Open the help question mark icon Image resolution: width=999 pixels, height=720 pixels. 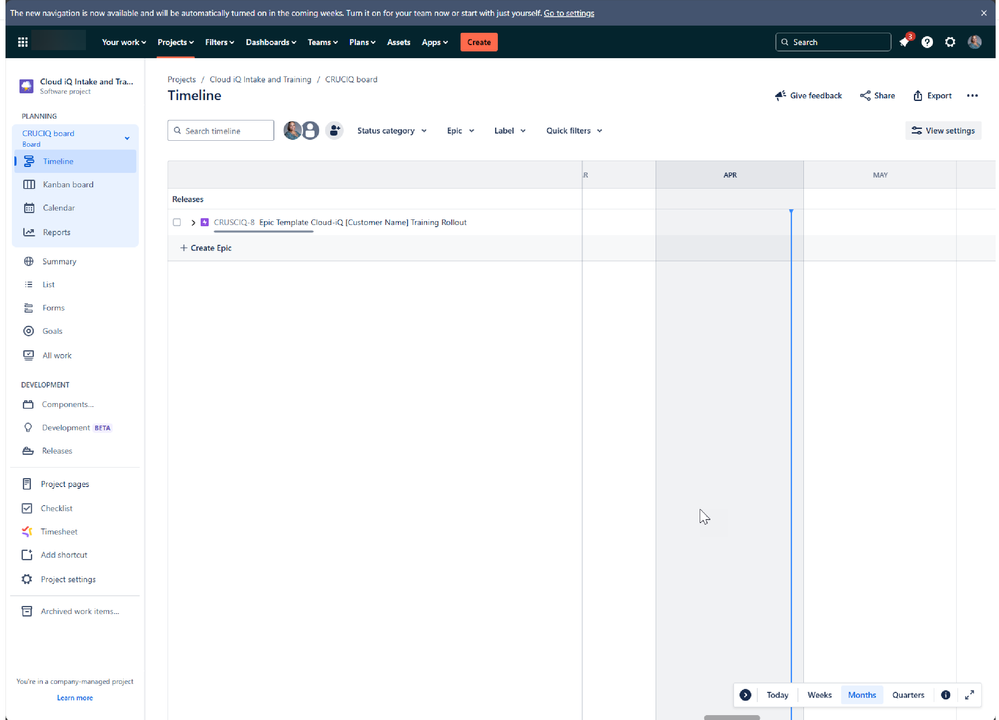pos(927,42)
